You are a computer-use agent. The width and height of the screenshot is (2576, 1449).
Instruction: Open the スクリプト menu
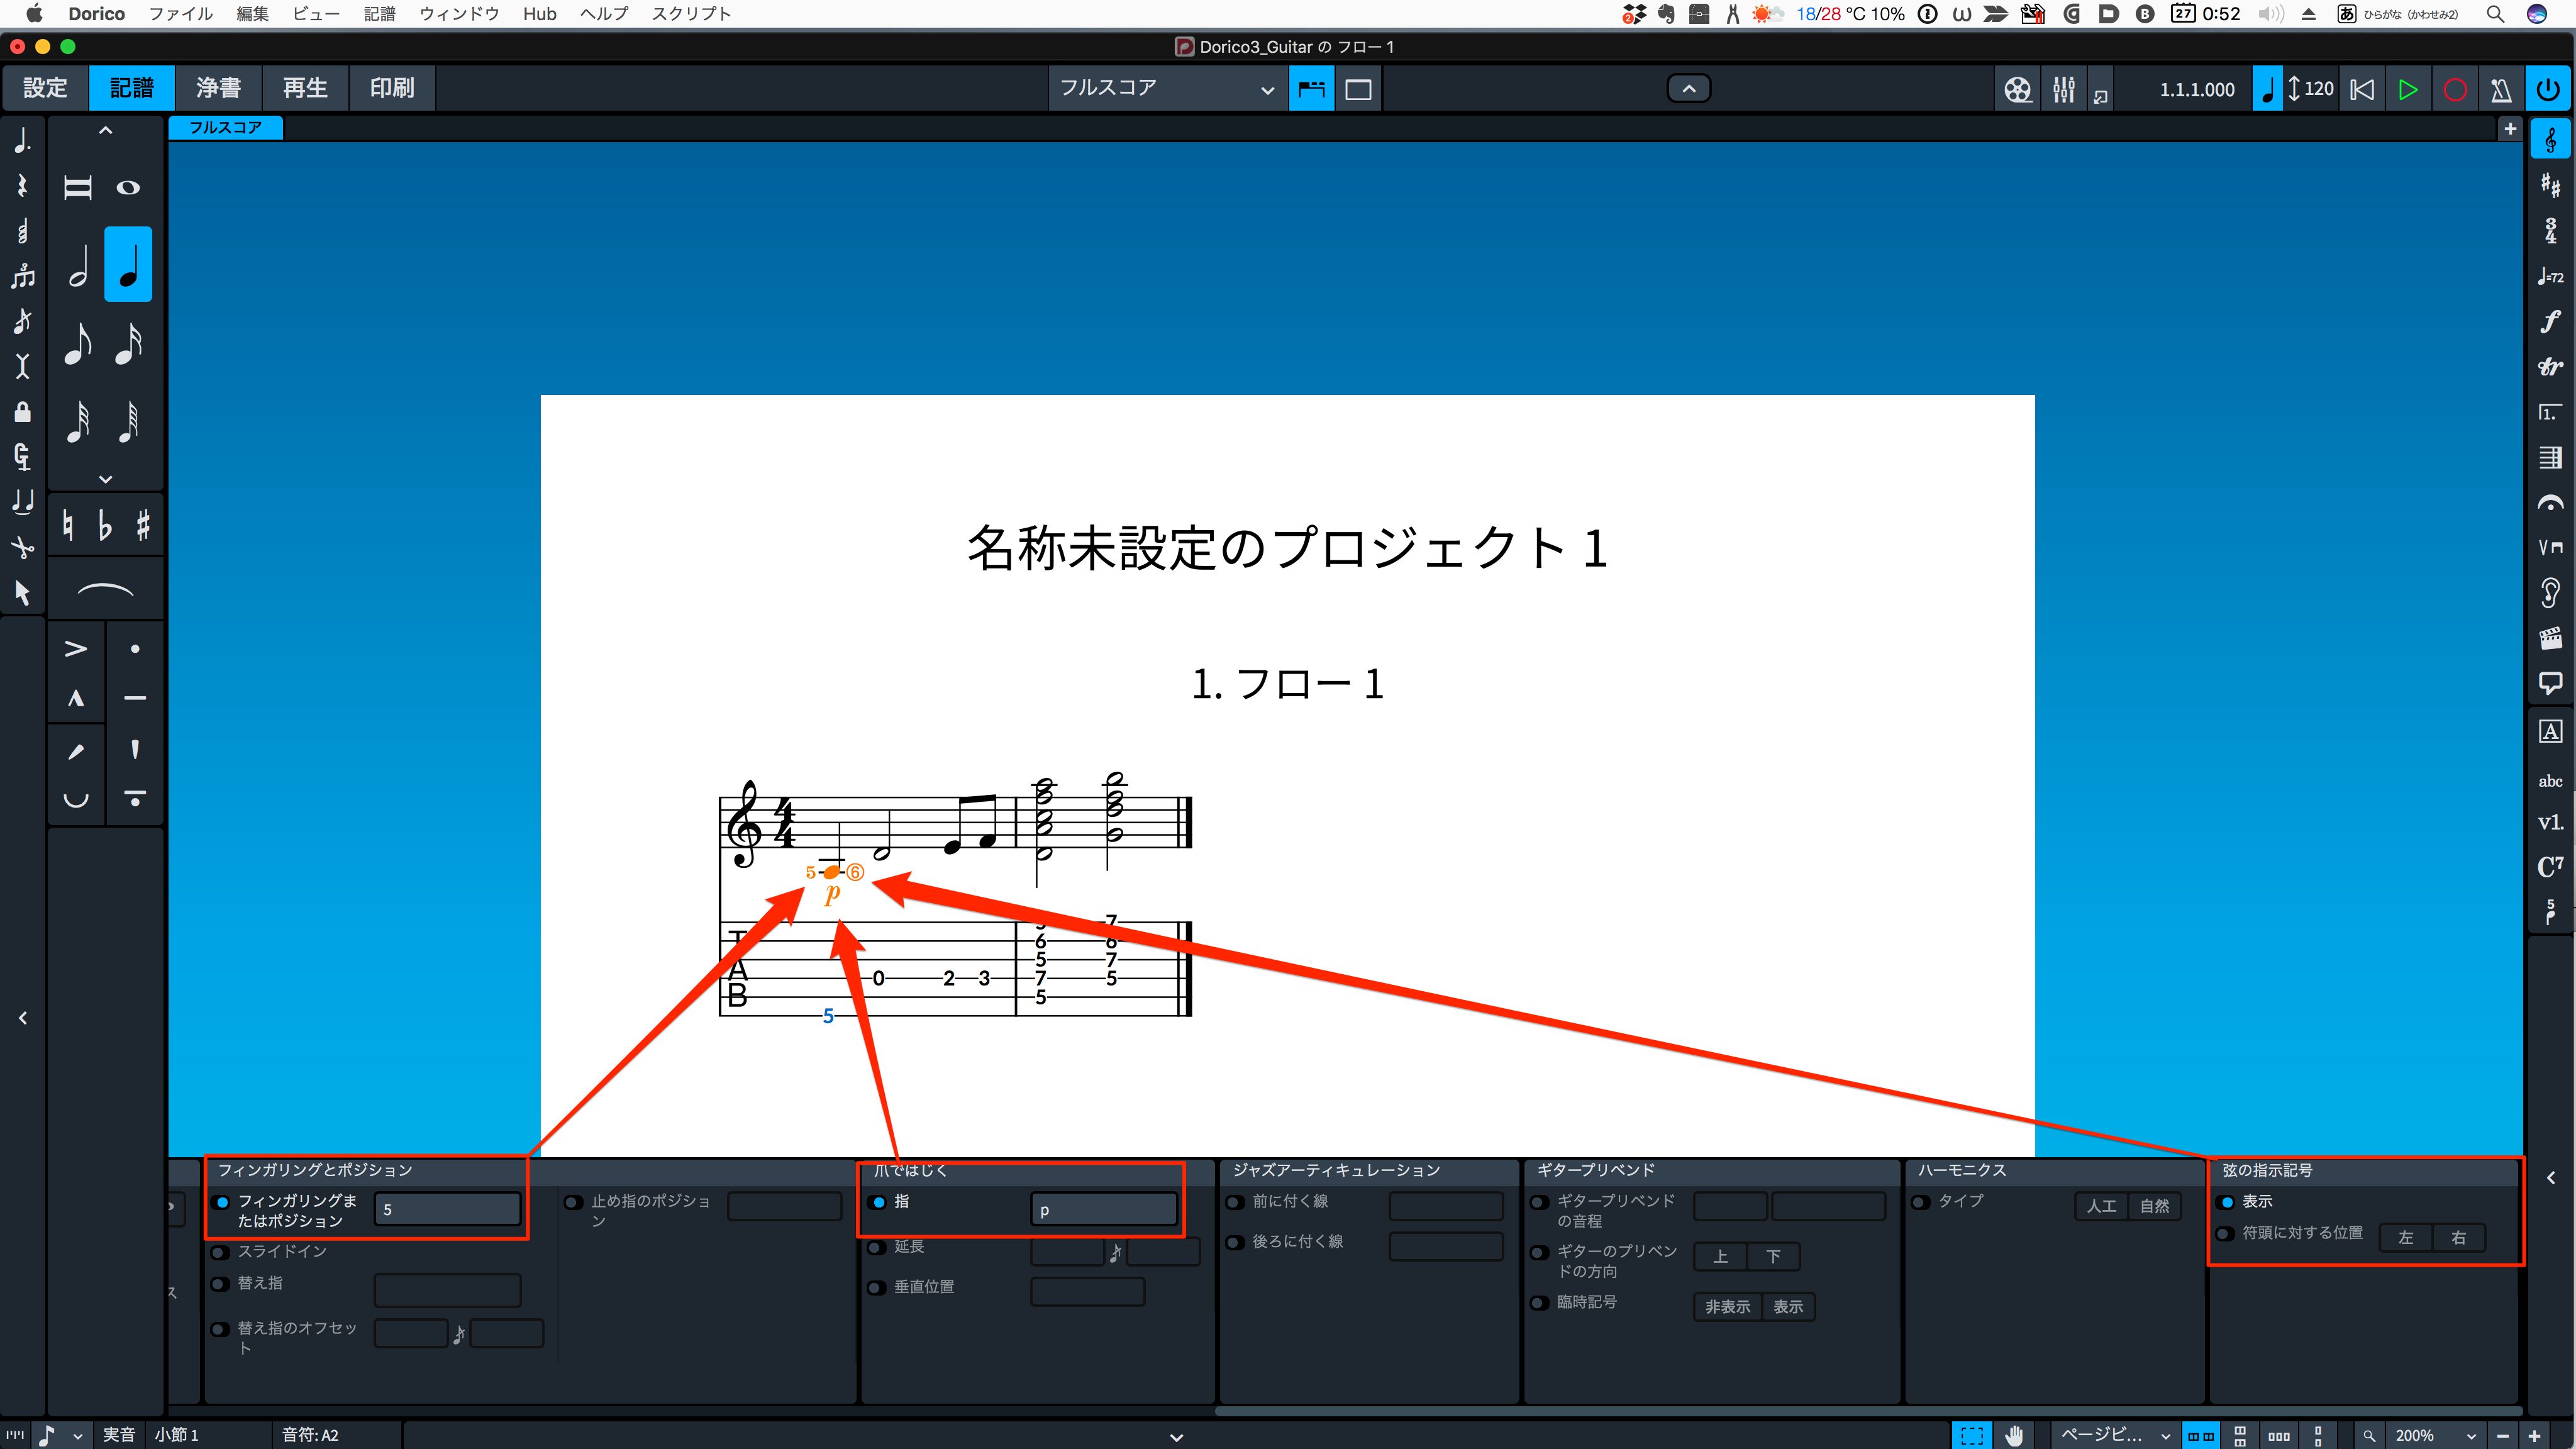(x=691, y=14)
